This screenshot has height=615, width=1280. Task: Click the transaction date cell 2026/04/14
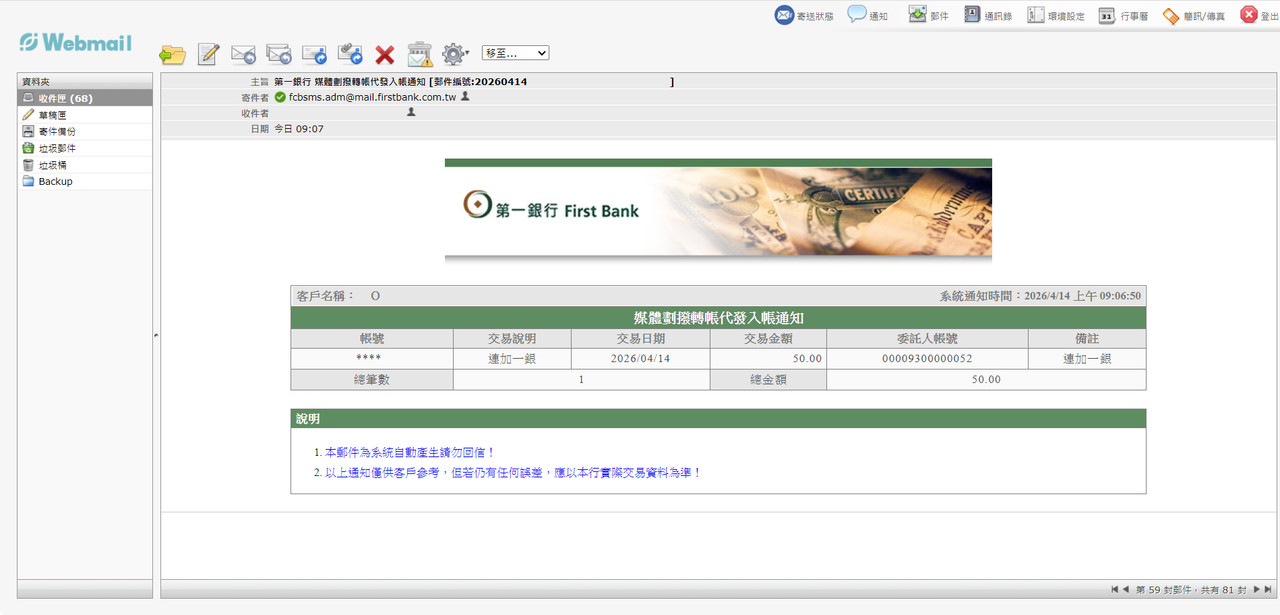641,358
